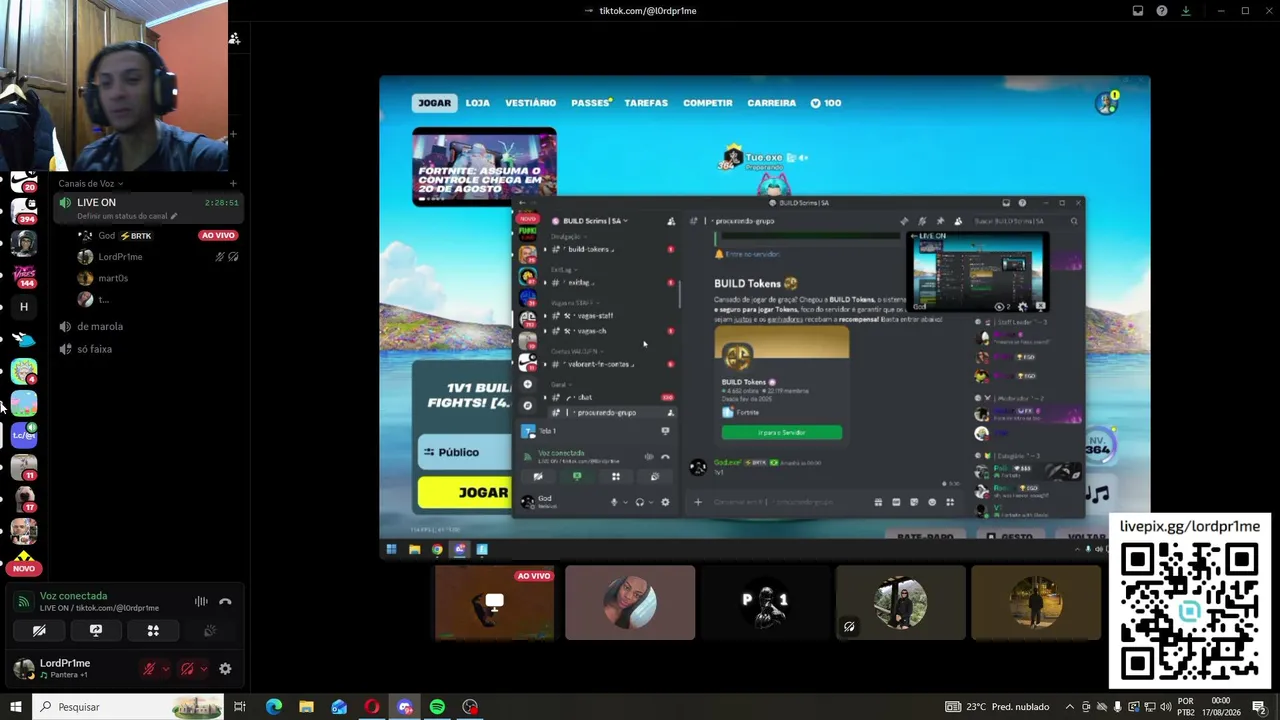The height and width of the screenshot is (720, 1280).
Task: Open the Opera browser taskbar icon
Action: 372,707
